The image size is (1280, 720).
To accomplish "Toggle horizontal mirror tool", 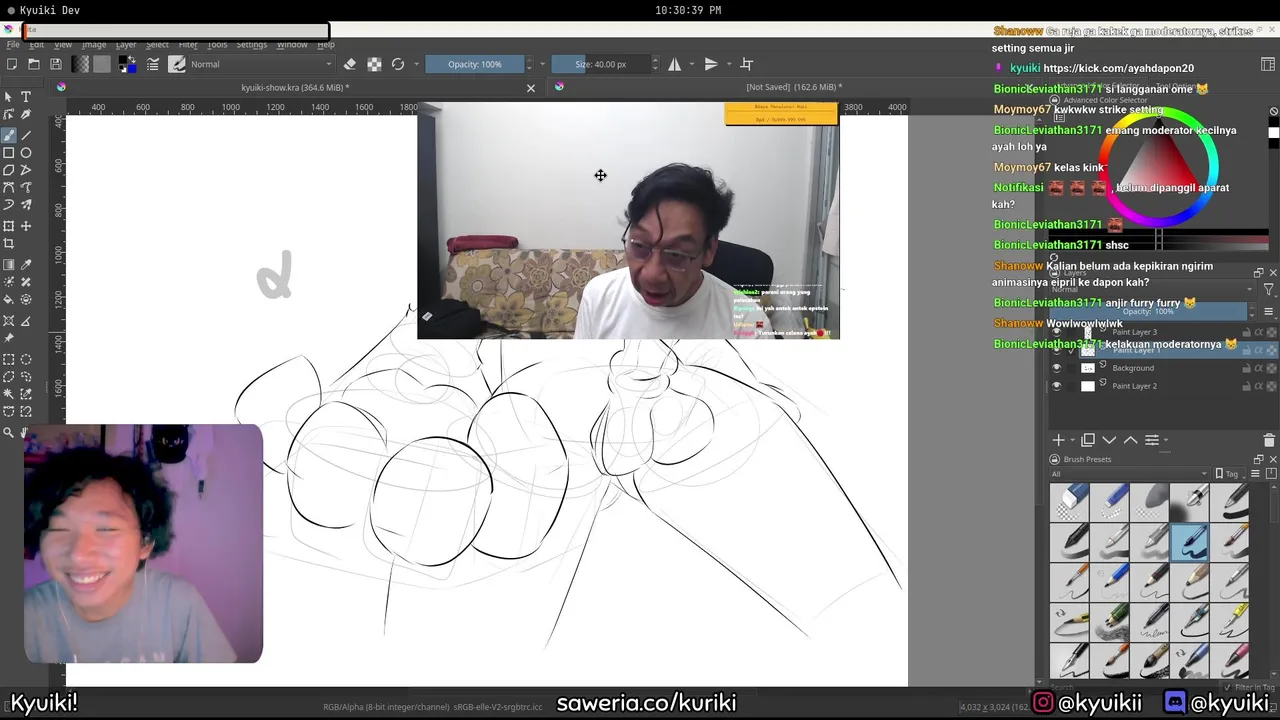I will pos(675,64).
